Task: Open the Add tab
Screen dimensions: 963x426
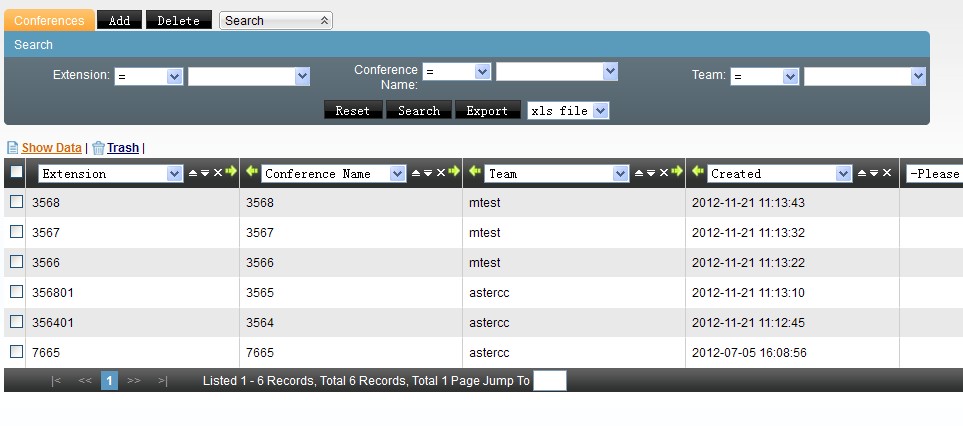Action: 119,20
